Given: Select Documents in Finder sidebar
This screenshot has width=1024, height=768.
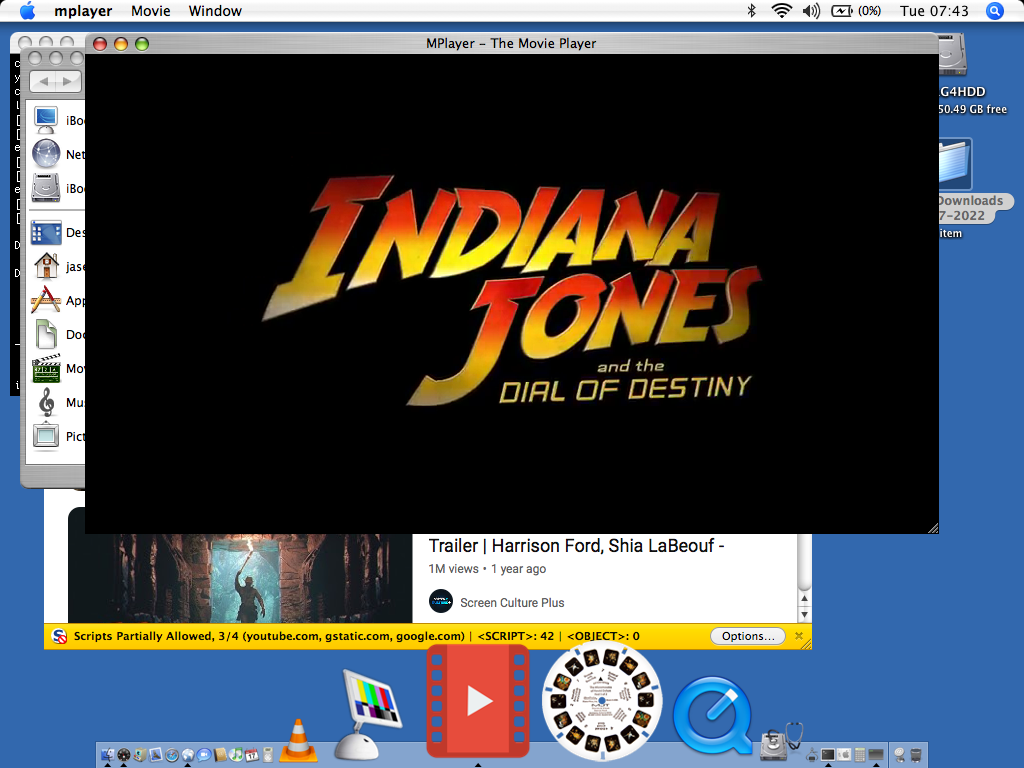Looking at the screenshot, I should coord(46,334).
